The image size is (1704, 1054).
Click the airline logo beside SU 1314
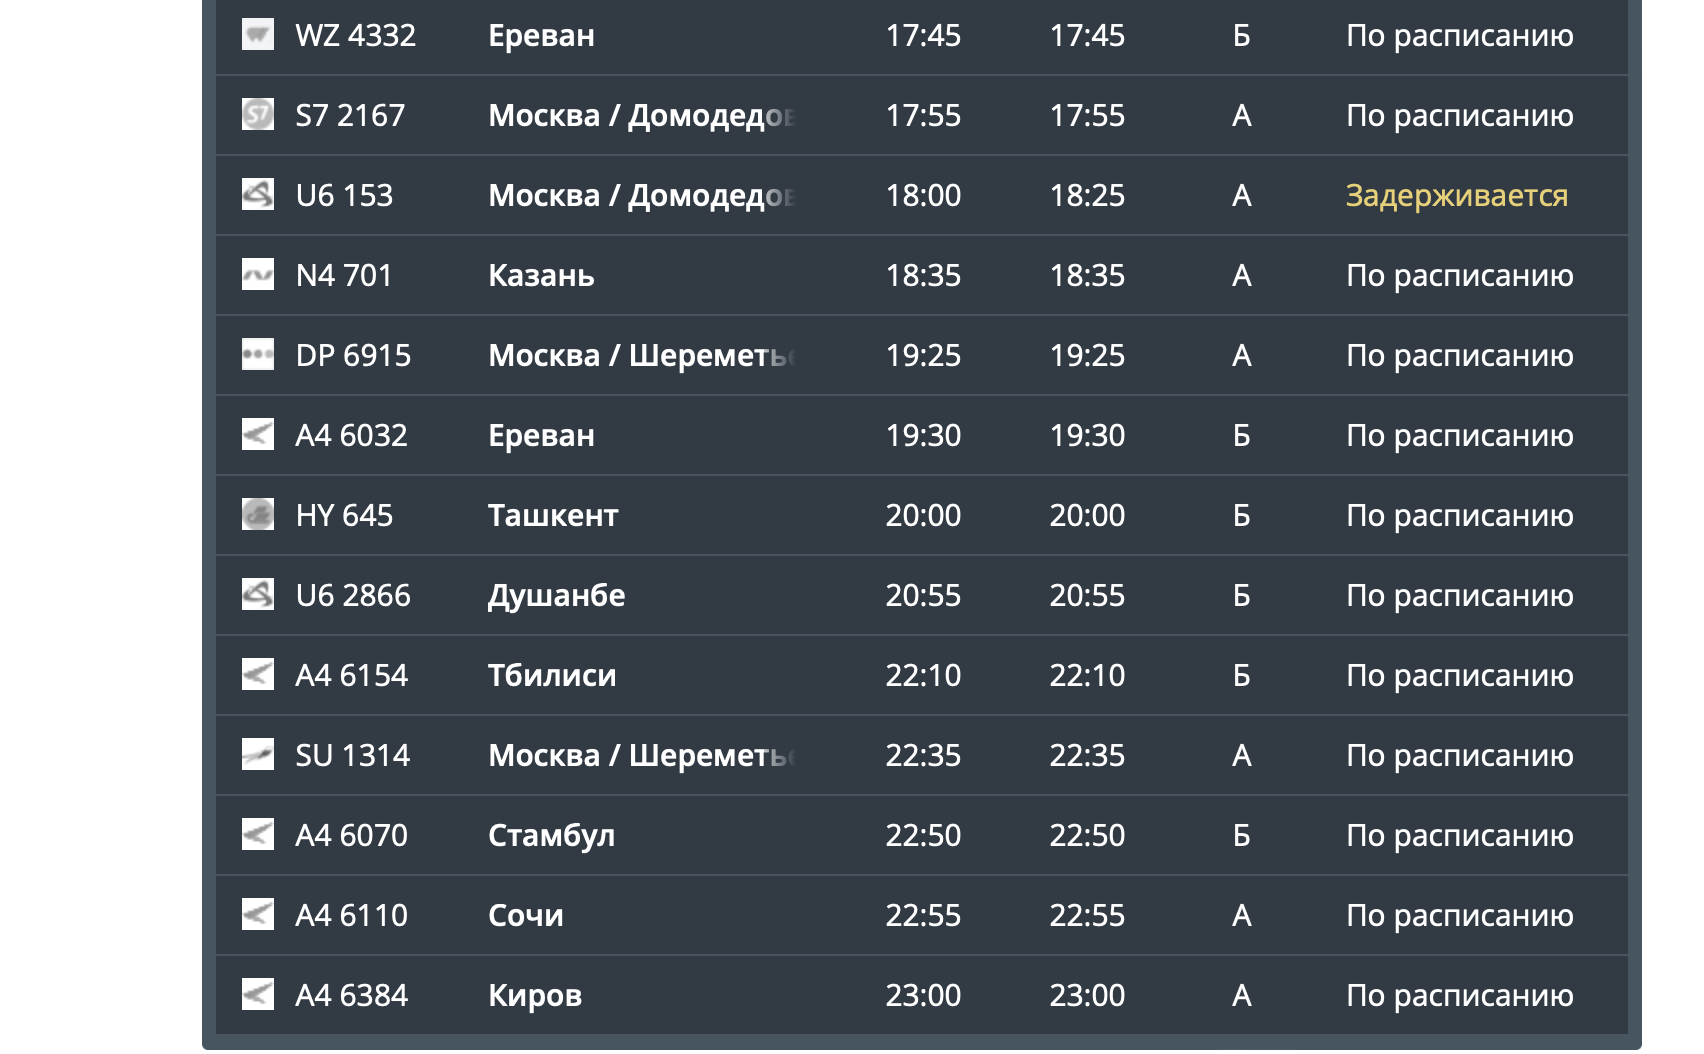click(258, 755)
